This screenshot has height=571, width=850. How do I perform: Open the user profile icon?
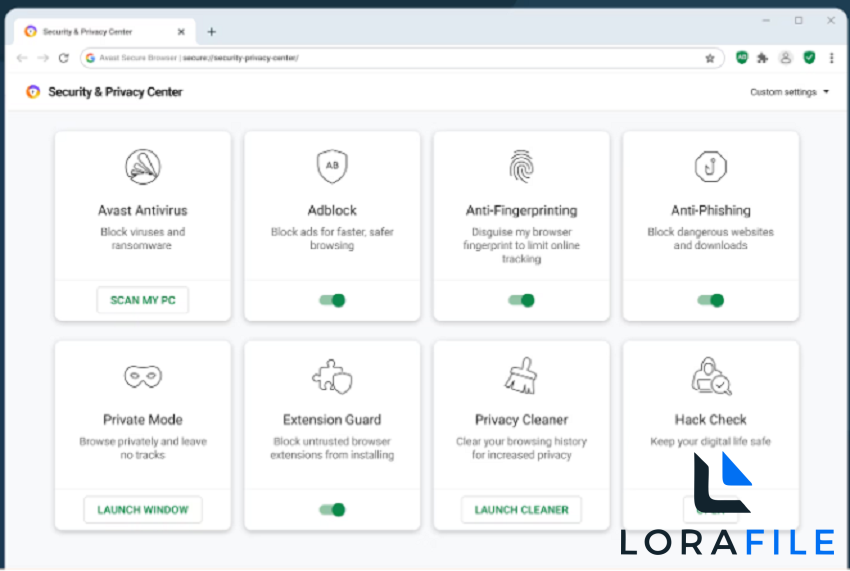(785, 57)
